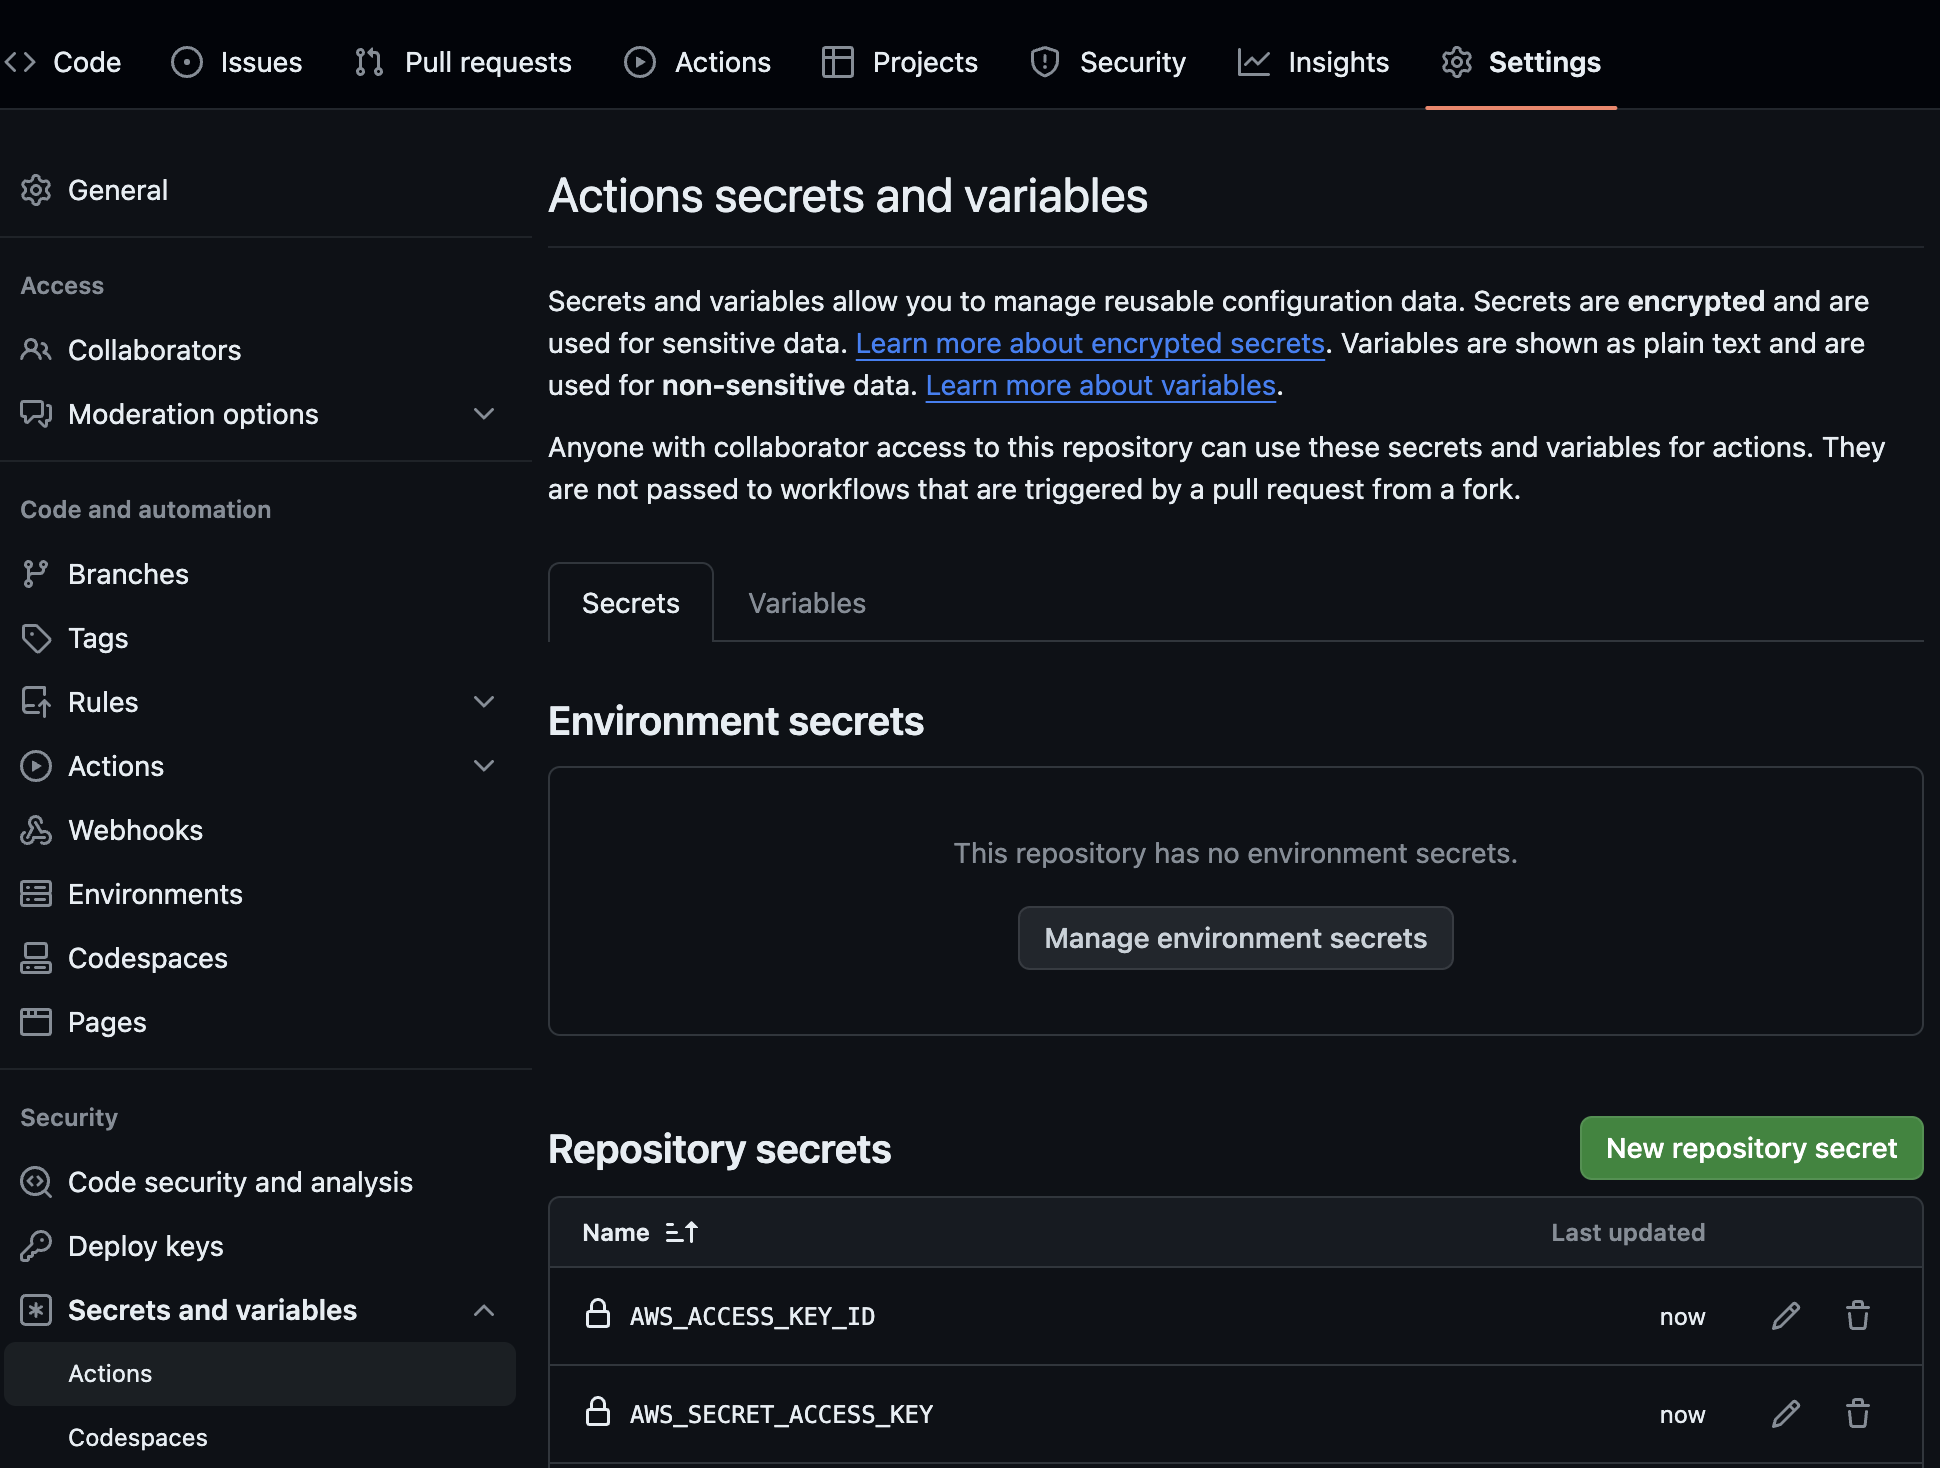Select the Secrets tab

631,603
